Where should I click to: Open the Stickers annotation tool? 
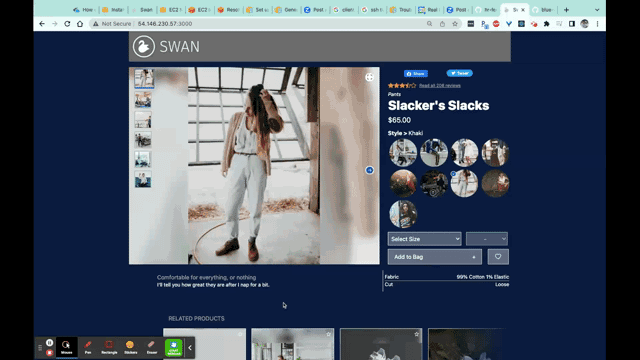click(130, 347)
